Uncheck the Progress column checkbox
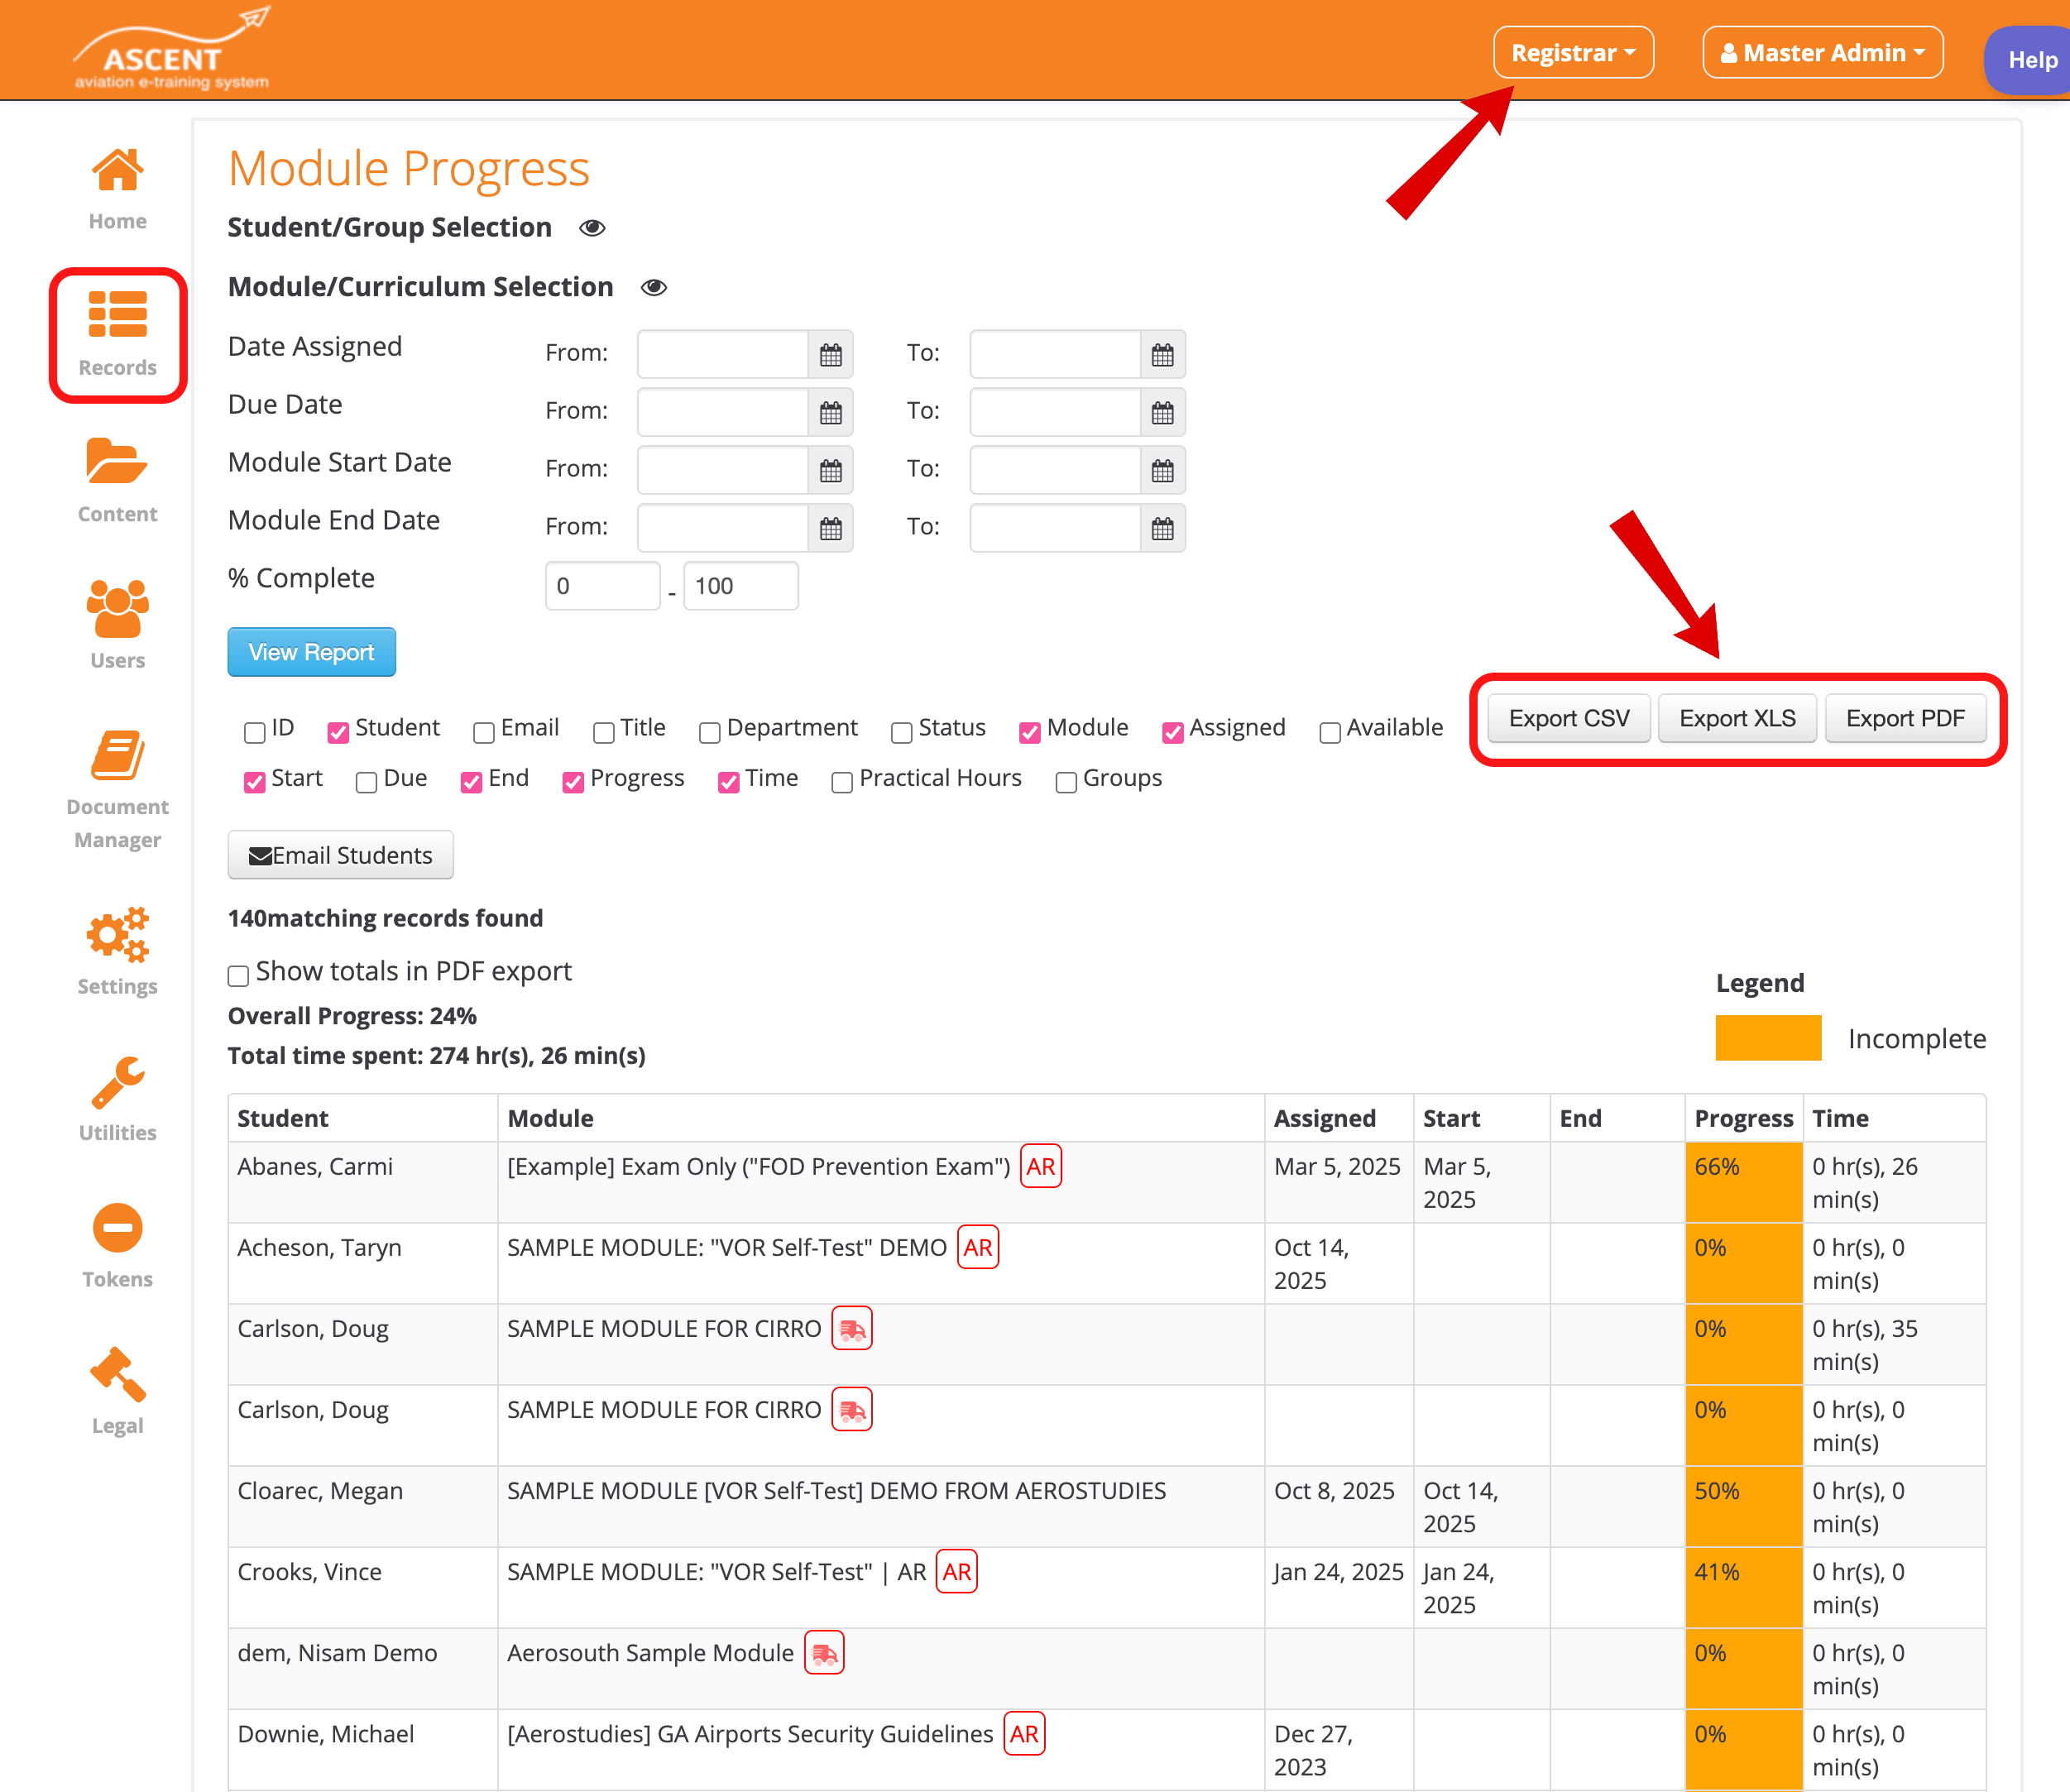This screenshot has width=2070, height=1792. point(573,782)
